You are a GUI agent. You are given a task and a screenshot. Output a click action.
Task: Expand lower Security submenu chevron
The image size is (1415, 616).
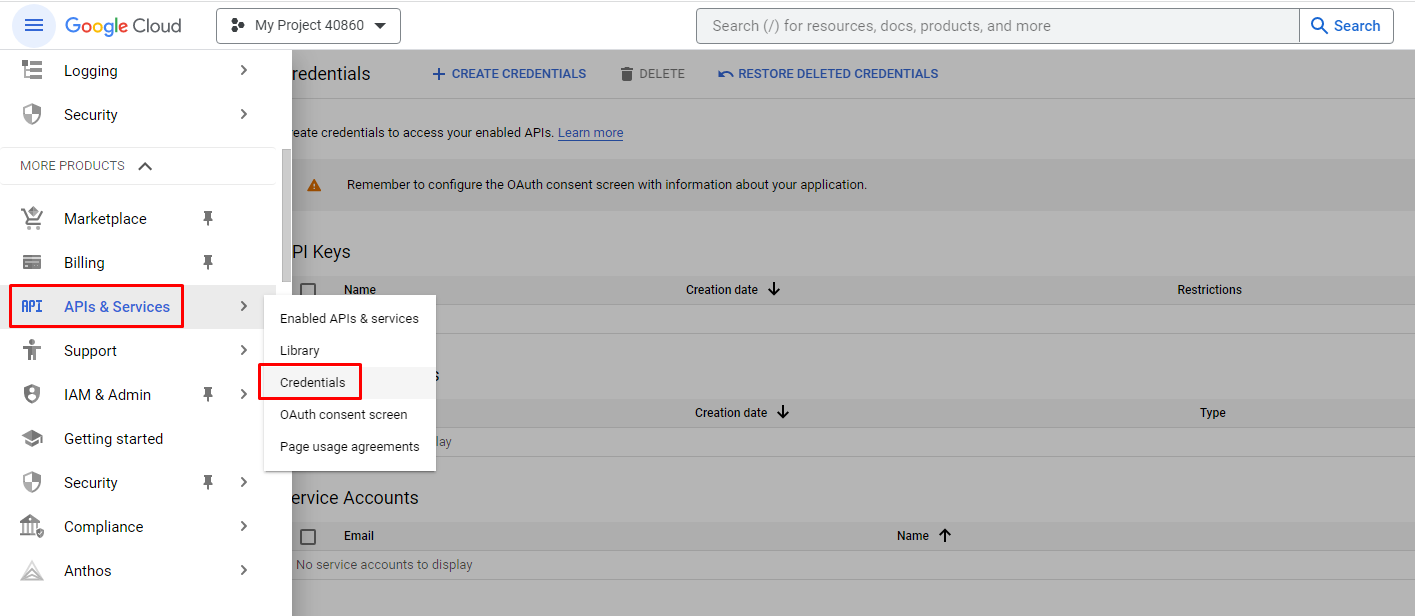point(244,482)
